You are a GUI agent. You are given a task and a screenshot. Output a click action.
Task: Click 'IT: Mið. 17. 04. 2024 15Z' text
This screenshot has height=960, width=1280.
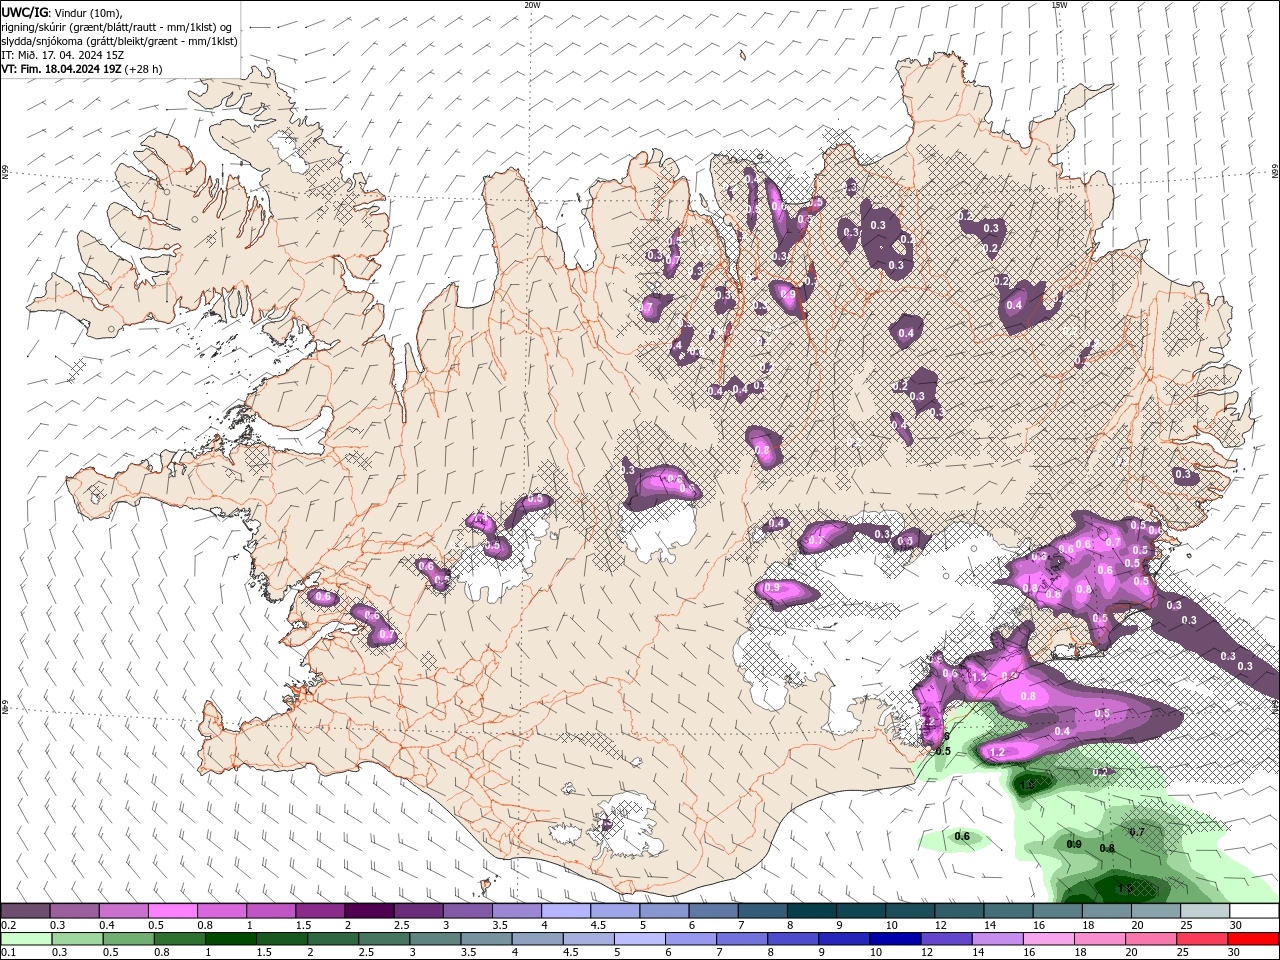(x=64, y=55)
